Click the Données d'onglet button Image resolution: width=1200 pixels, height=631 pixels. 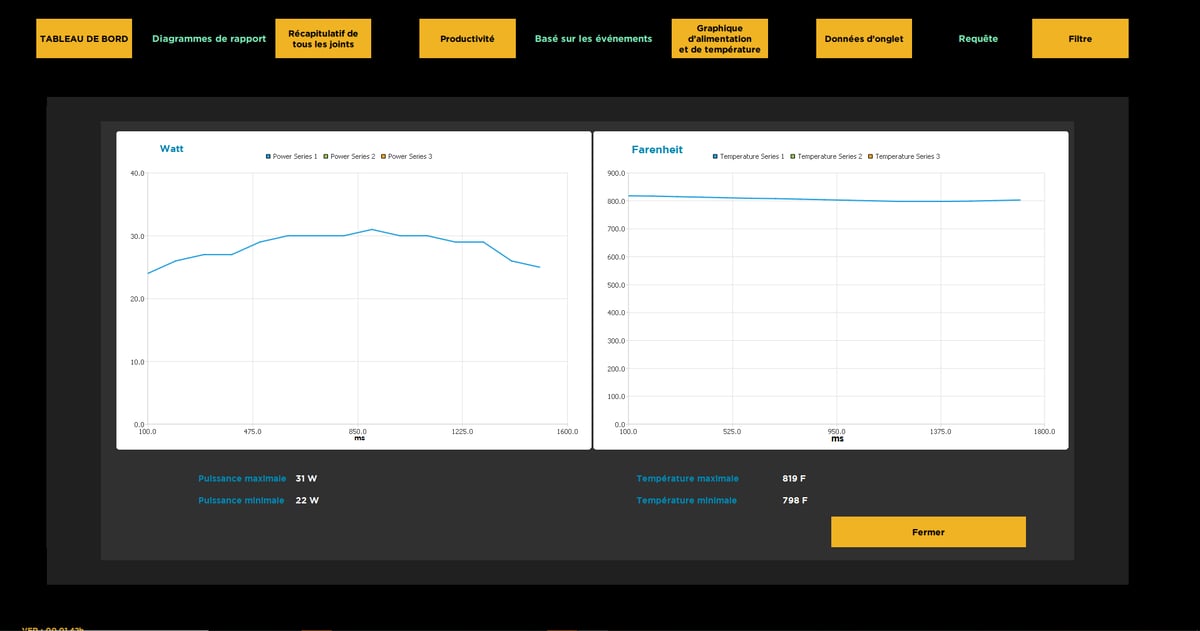tap(863, 39)
